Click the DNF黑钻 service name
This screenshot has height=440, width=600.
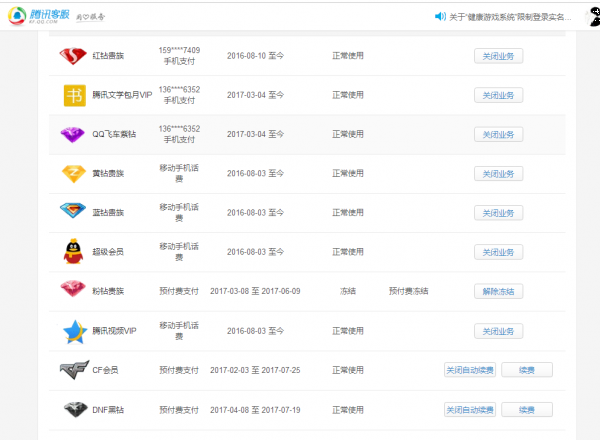pos(108,410)
